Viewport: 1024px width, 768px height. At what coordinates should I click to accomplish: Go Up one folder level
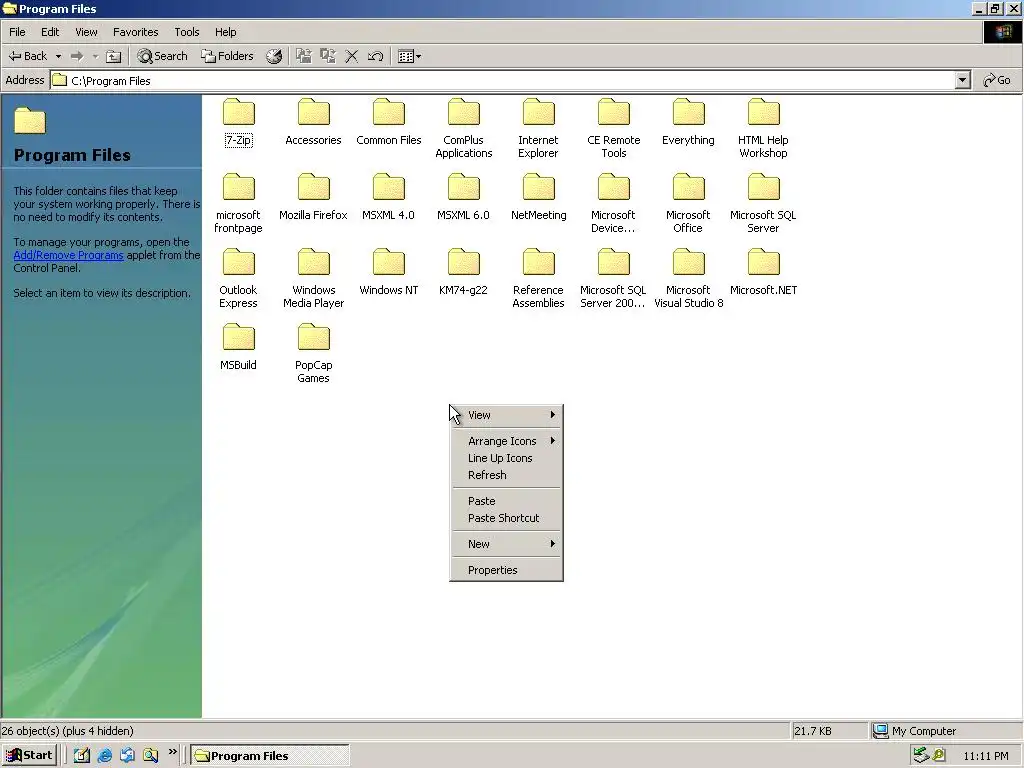114,56
